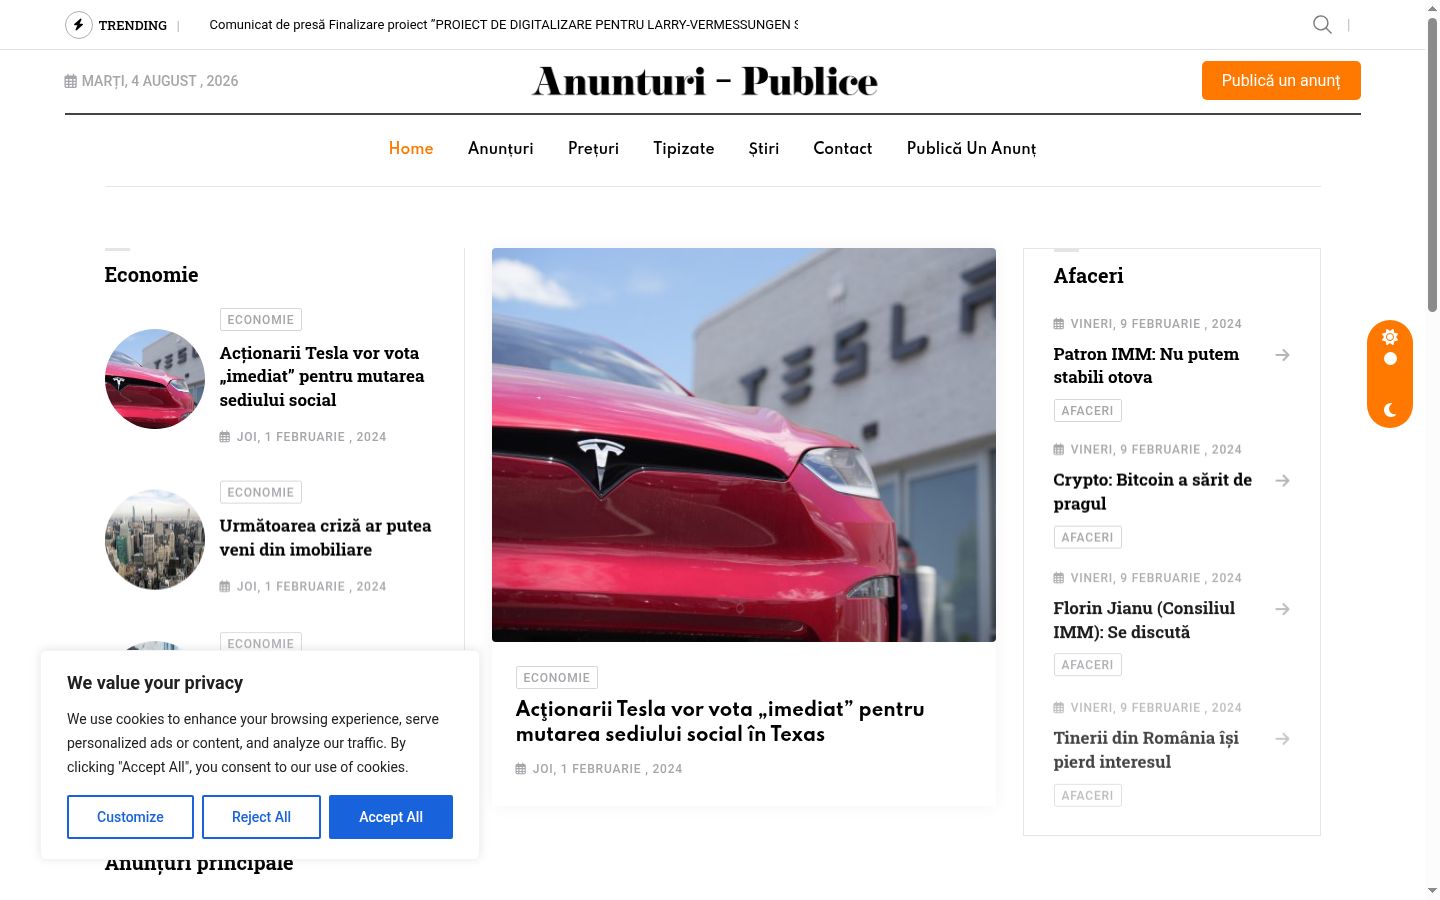Click ECONOMIE tag above Tesla sidebar article

pos(261,320)
